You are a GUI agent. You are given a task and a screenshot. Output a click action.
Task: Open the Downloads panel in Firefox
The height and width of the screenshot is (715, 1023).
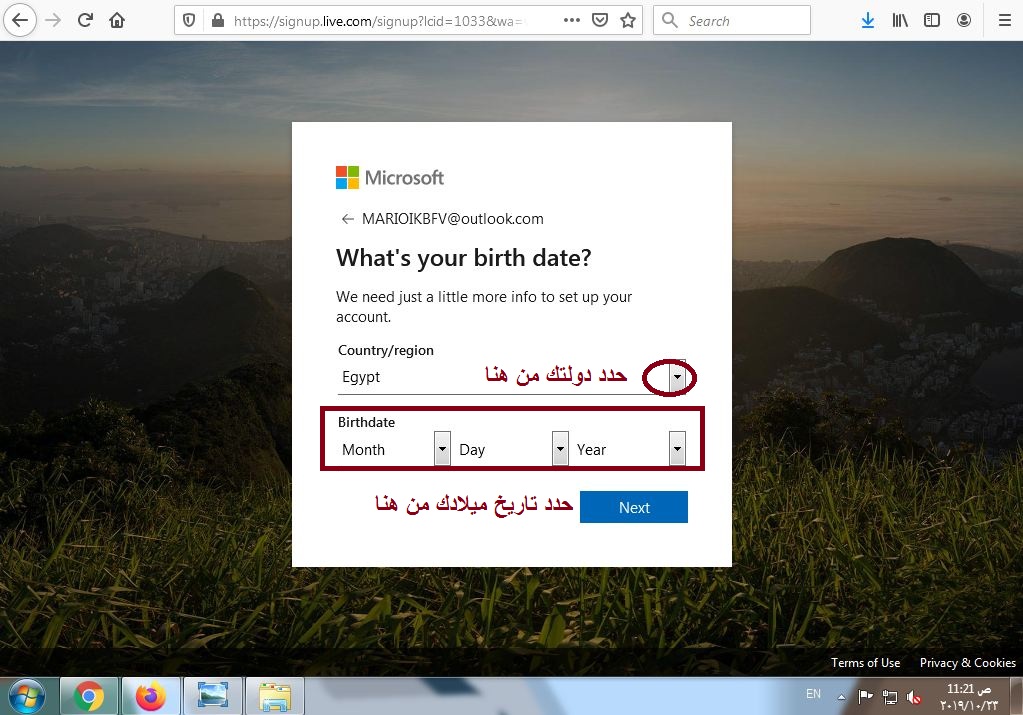point(867,20)
